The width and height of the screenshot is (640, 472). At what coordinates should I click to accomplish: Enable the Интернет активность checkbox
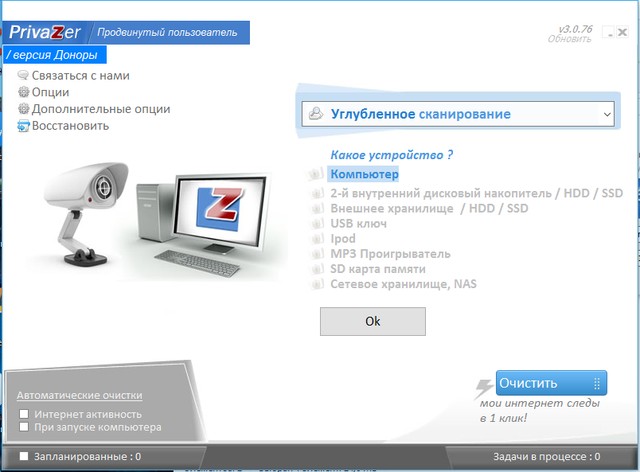pos(25,413)
